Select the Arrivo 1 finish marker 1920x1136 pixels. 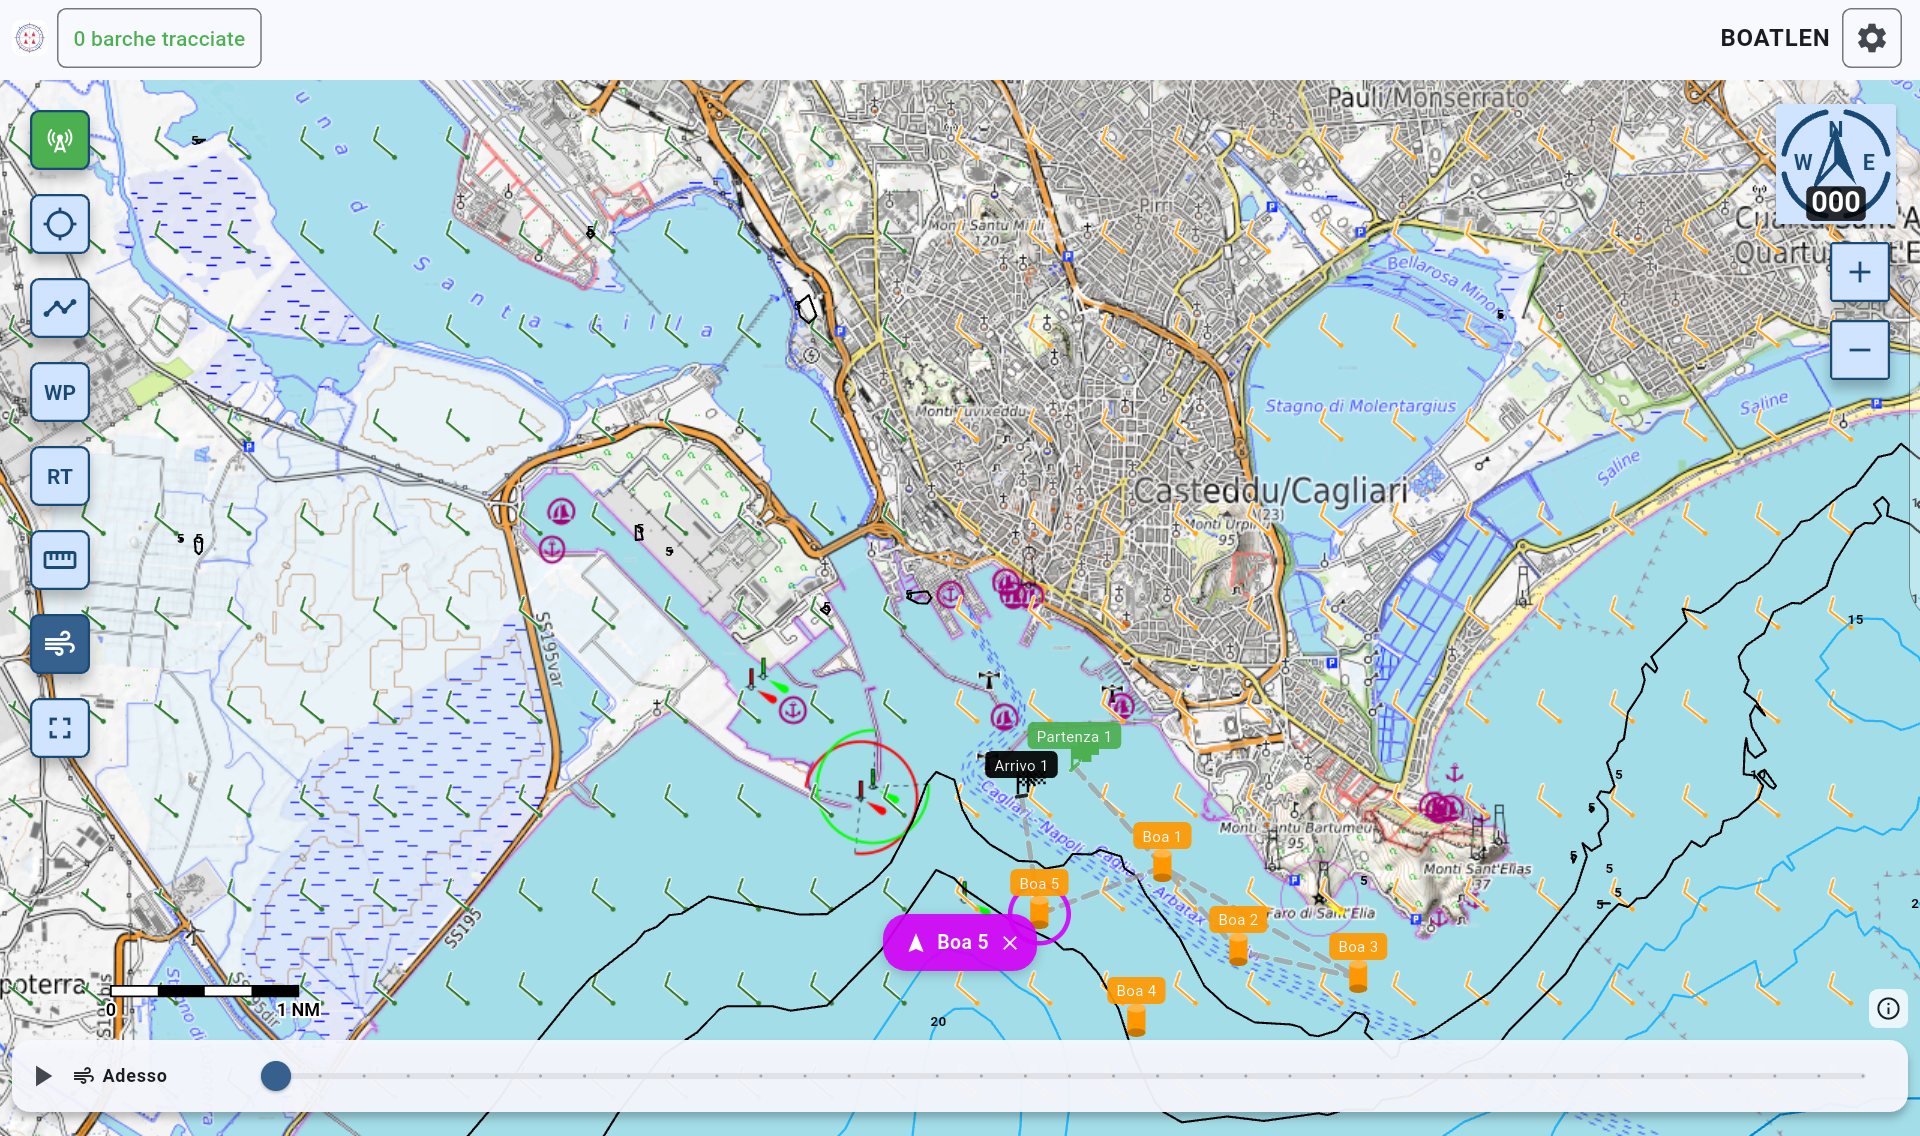point(1021,766)
